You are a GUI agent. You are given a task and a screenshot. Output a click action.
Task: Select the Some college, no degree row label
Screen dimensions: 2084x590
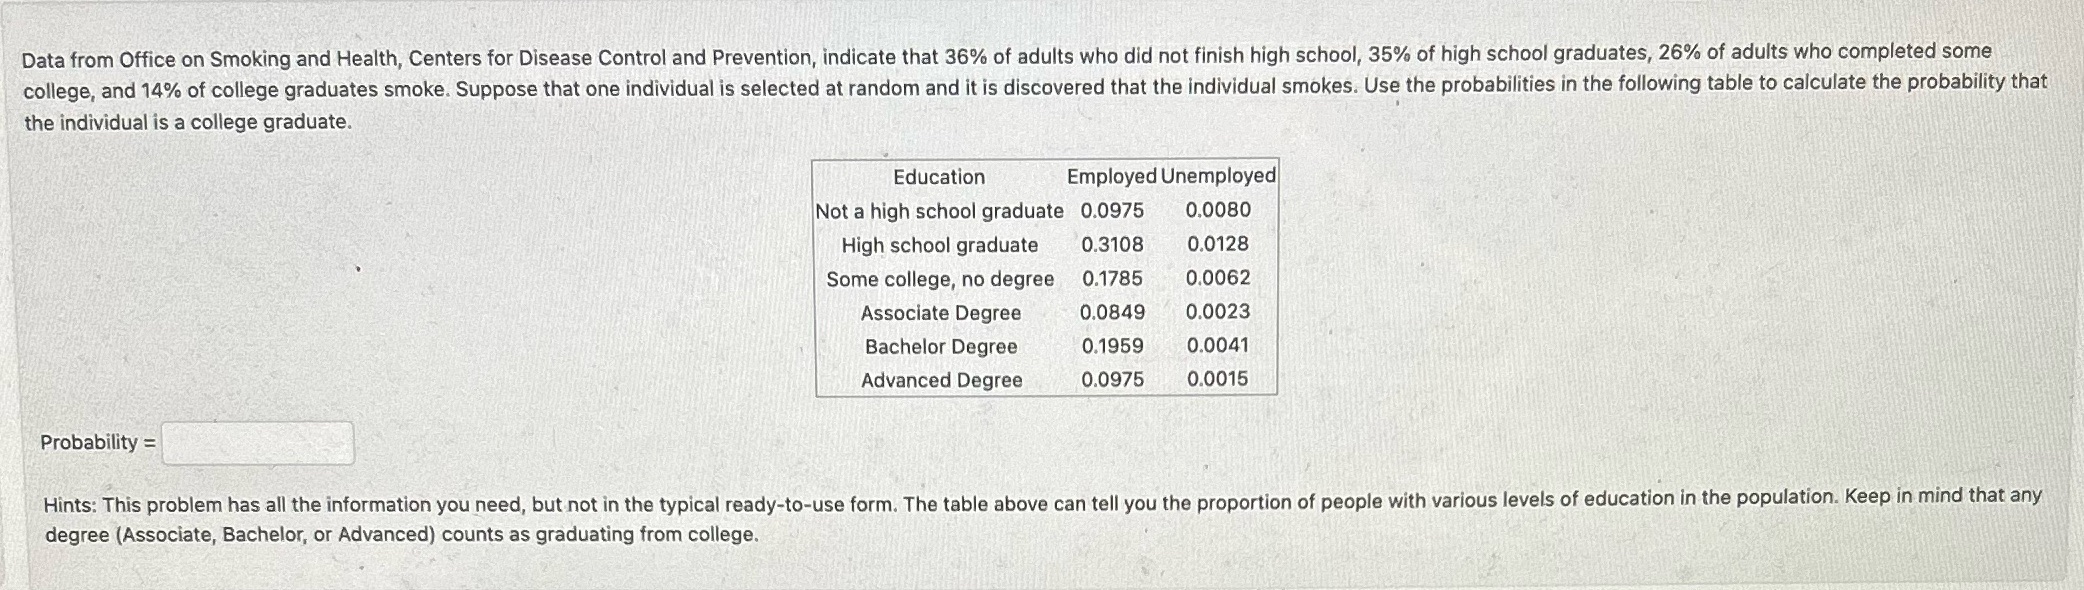coord(939,279)
